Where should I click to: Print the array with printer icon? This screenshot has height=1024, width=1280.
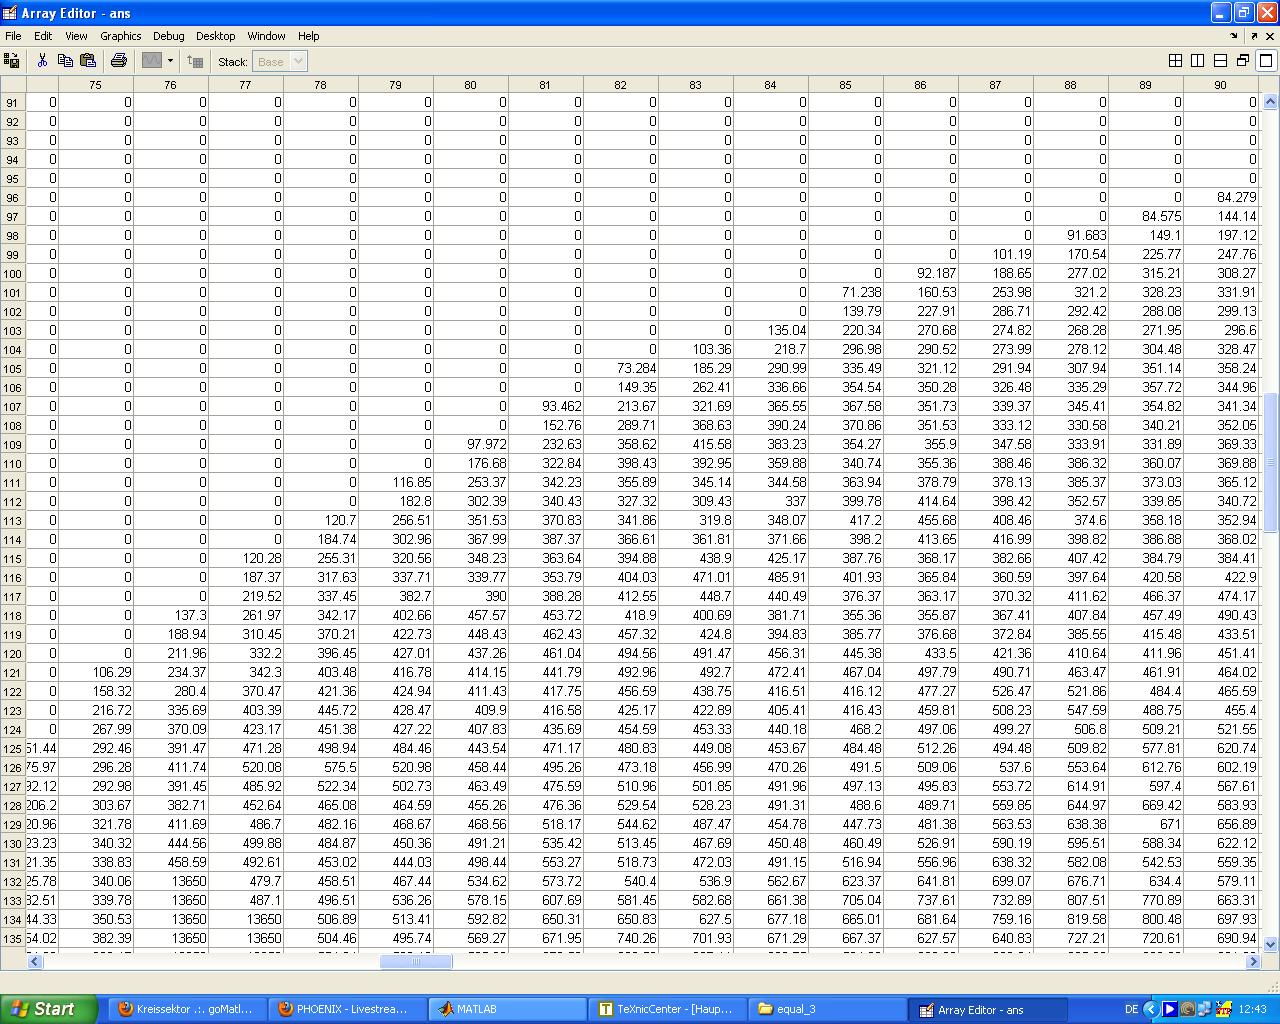point(119,61)
